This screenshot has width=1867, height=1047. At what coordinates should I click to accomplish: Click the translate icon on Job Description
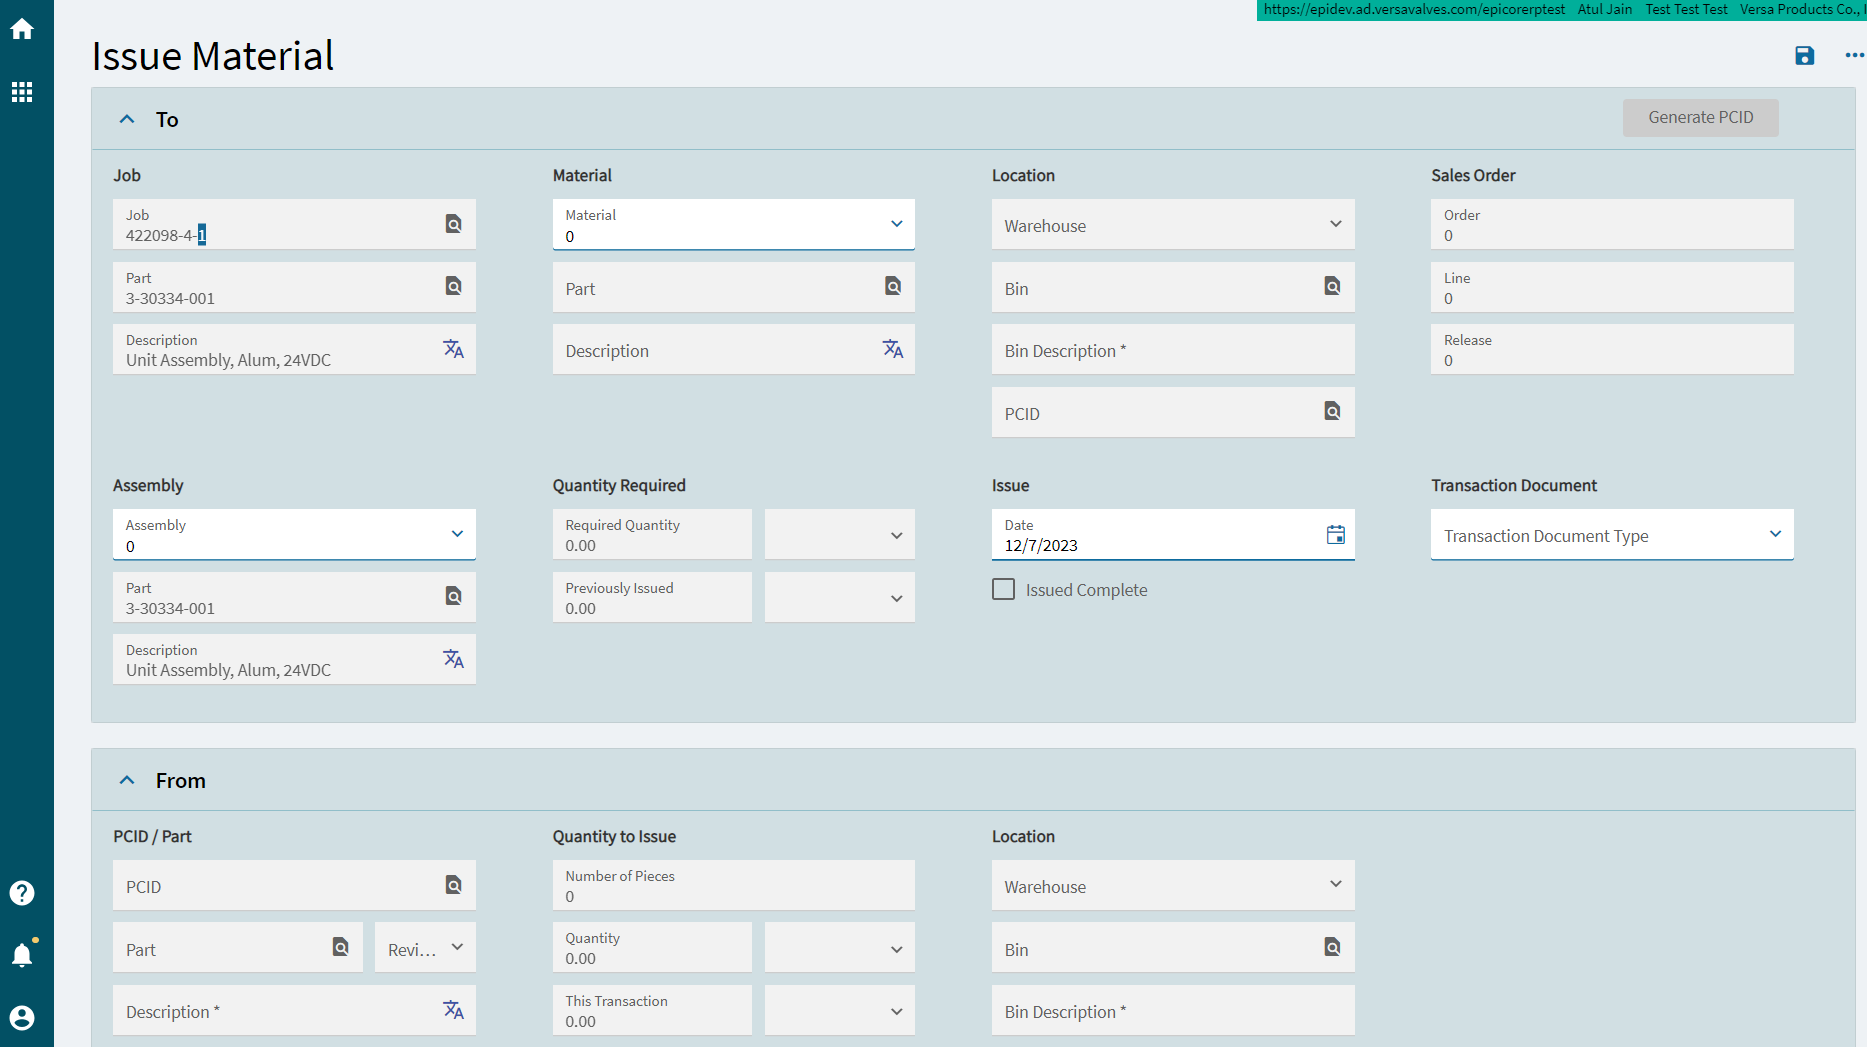[453, 349]
